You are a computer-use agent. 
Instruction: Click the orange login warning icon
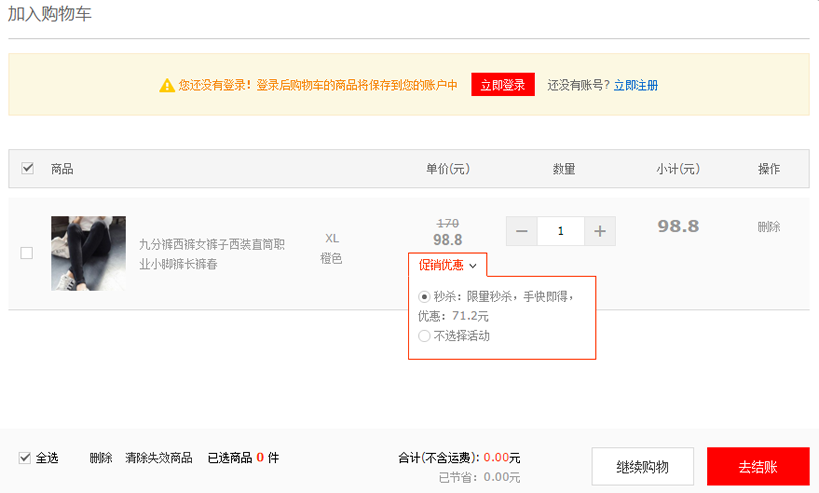[167, 86]
